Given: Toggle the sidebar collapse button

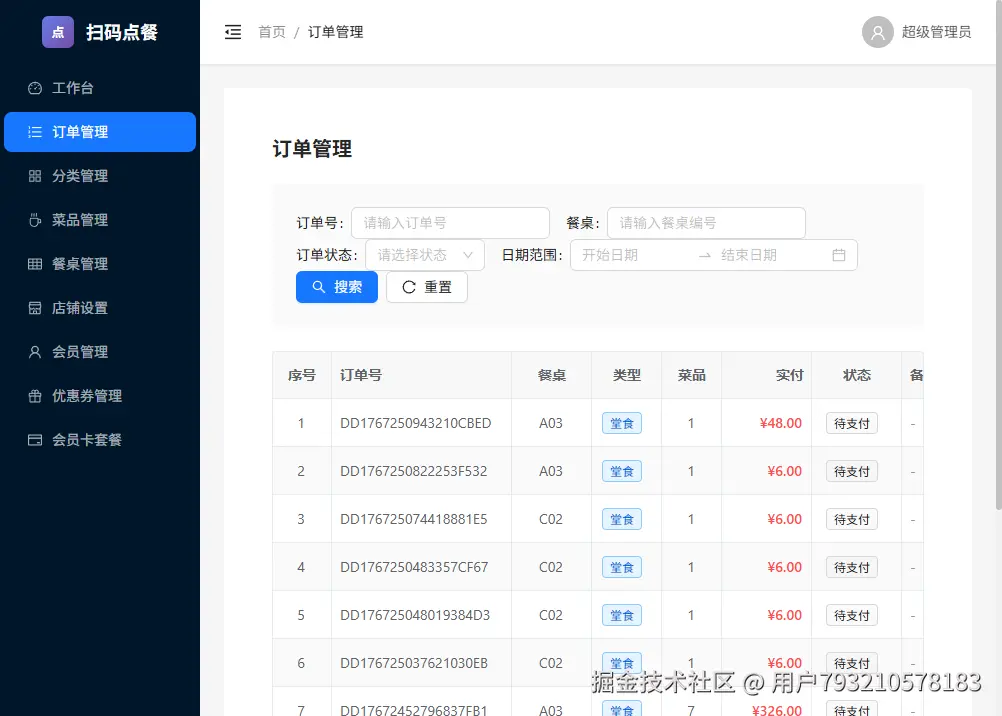Looking at the screenshot, I should tap(233, 31).
